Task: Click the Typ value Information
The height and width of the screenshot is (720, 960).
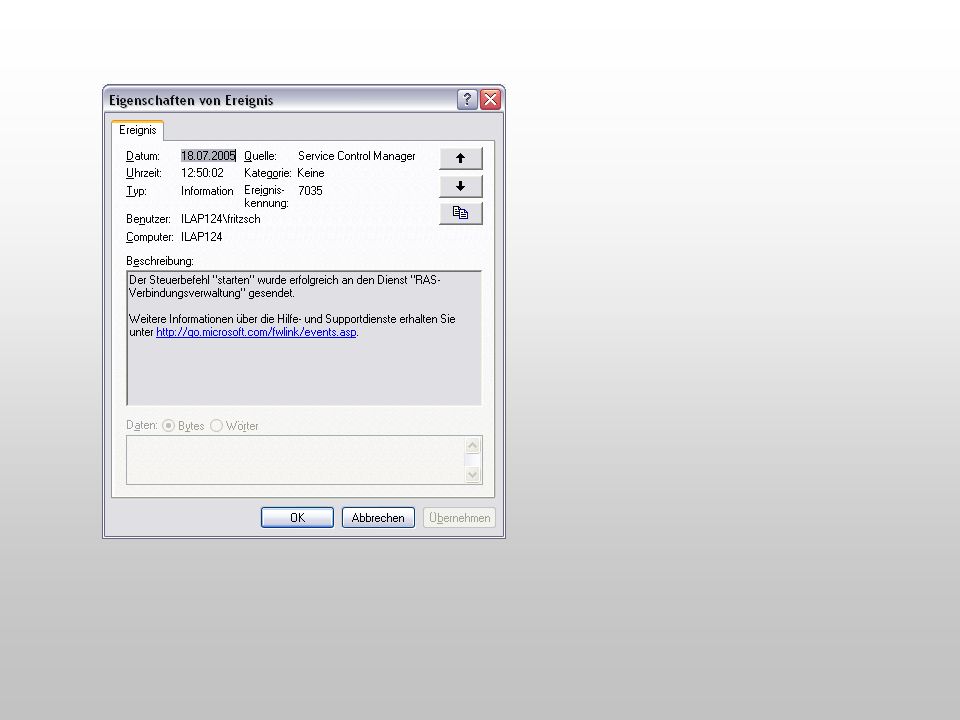Action: (207, 190)
